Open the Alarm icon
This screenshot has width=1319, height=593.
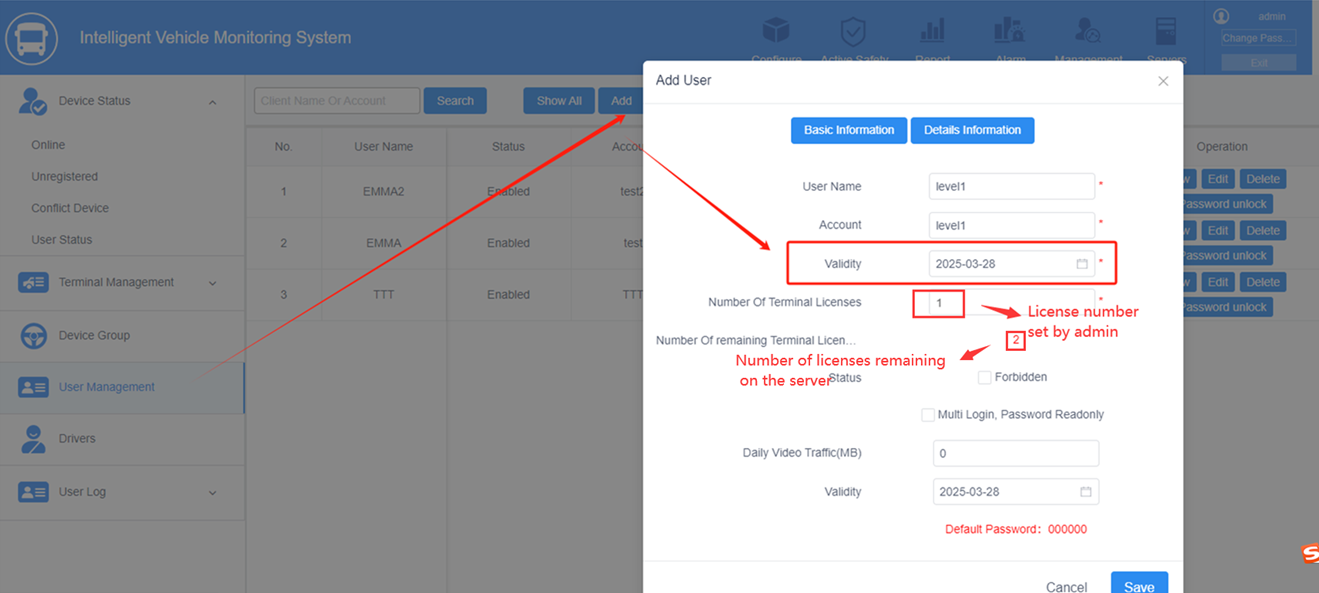pos(1010,31)
